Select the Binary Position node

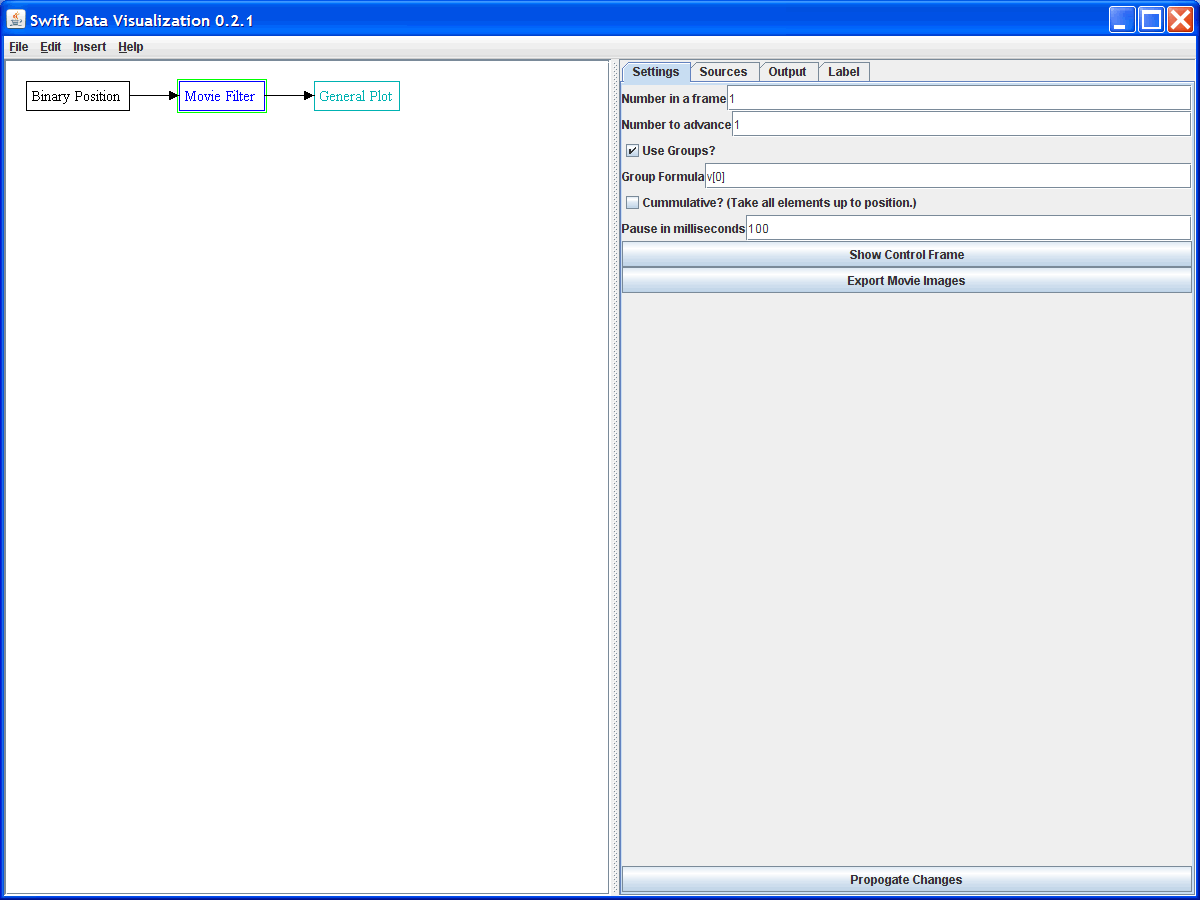point(78,96)
